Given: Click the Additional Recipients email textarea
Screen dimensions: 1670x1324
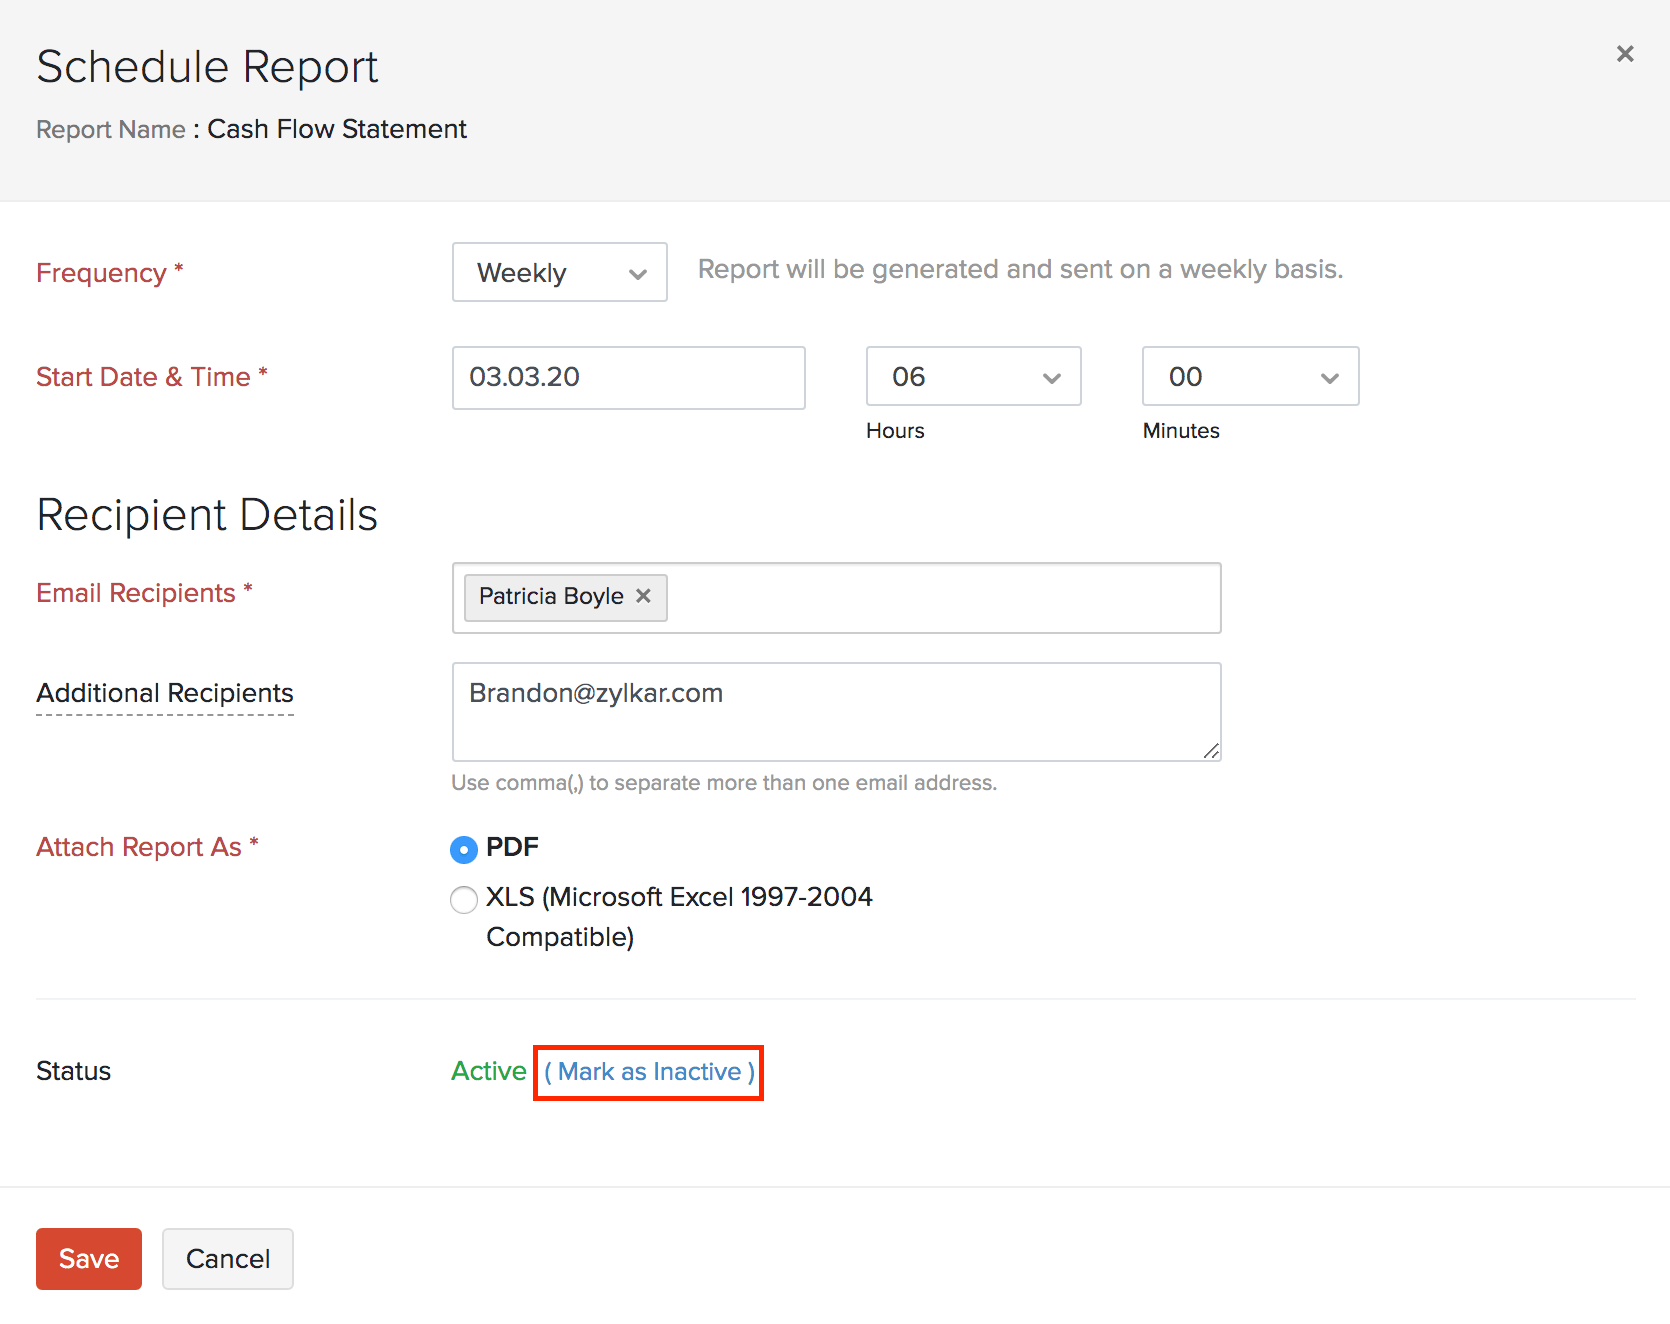Looking at the screenshot, I should (836, 711).
